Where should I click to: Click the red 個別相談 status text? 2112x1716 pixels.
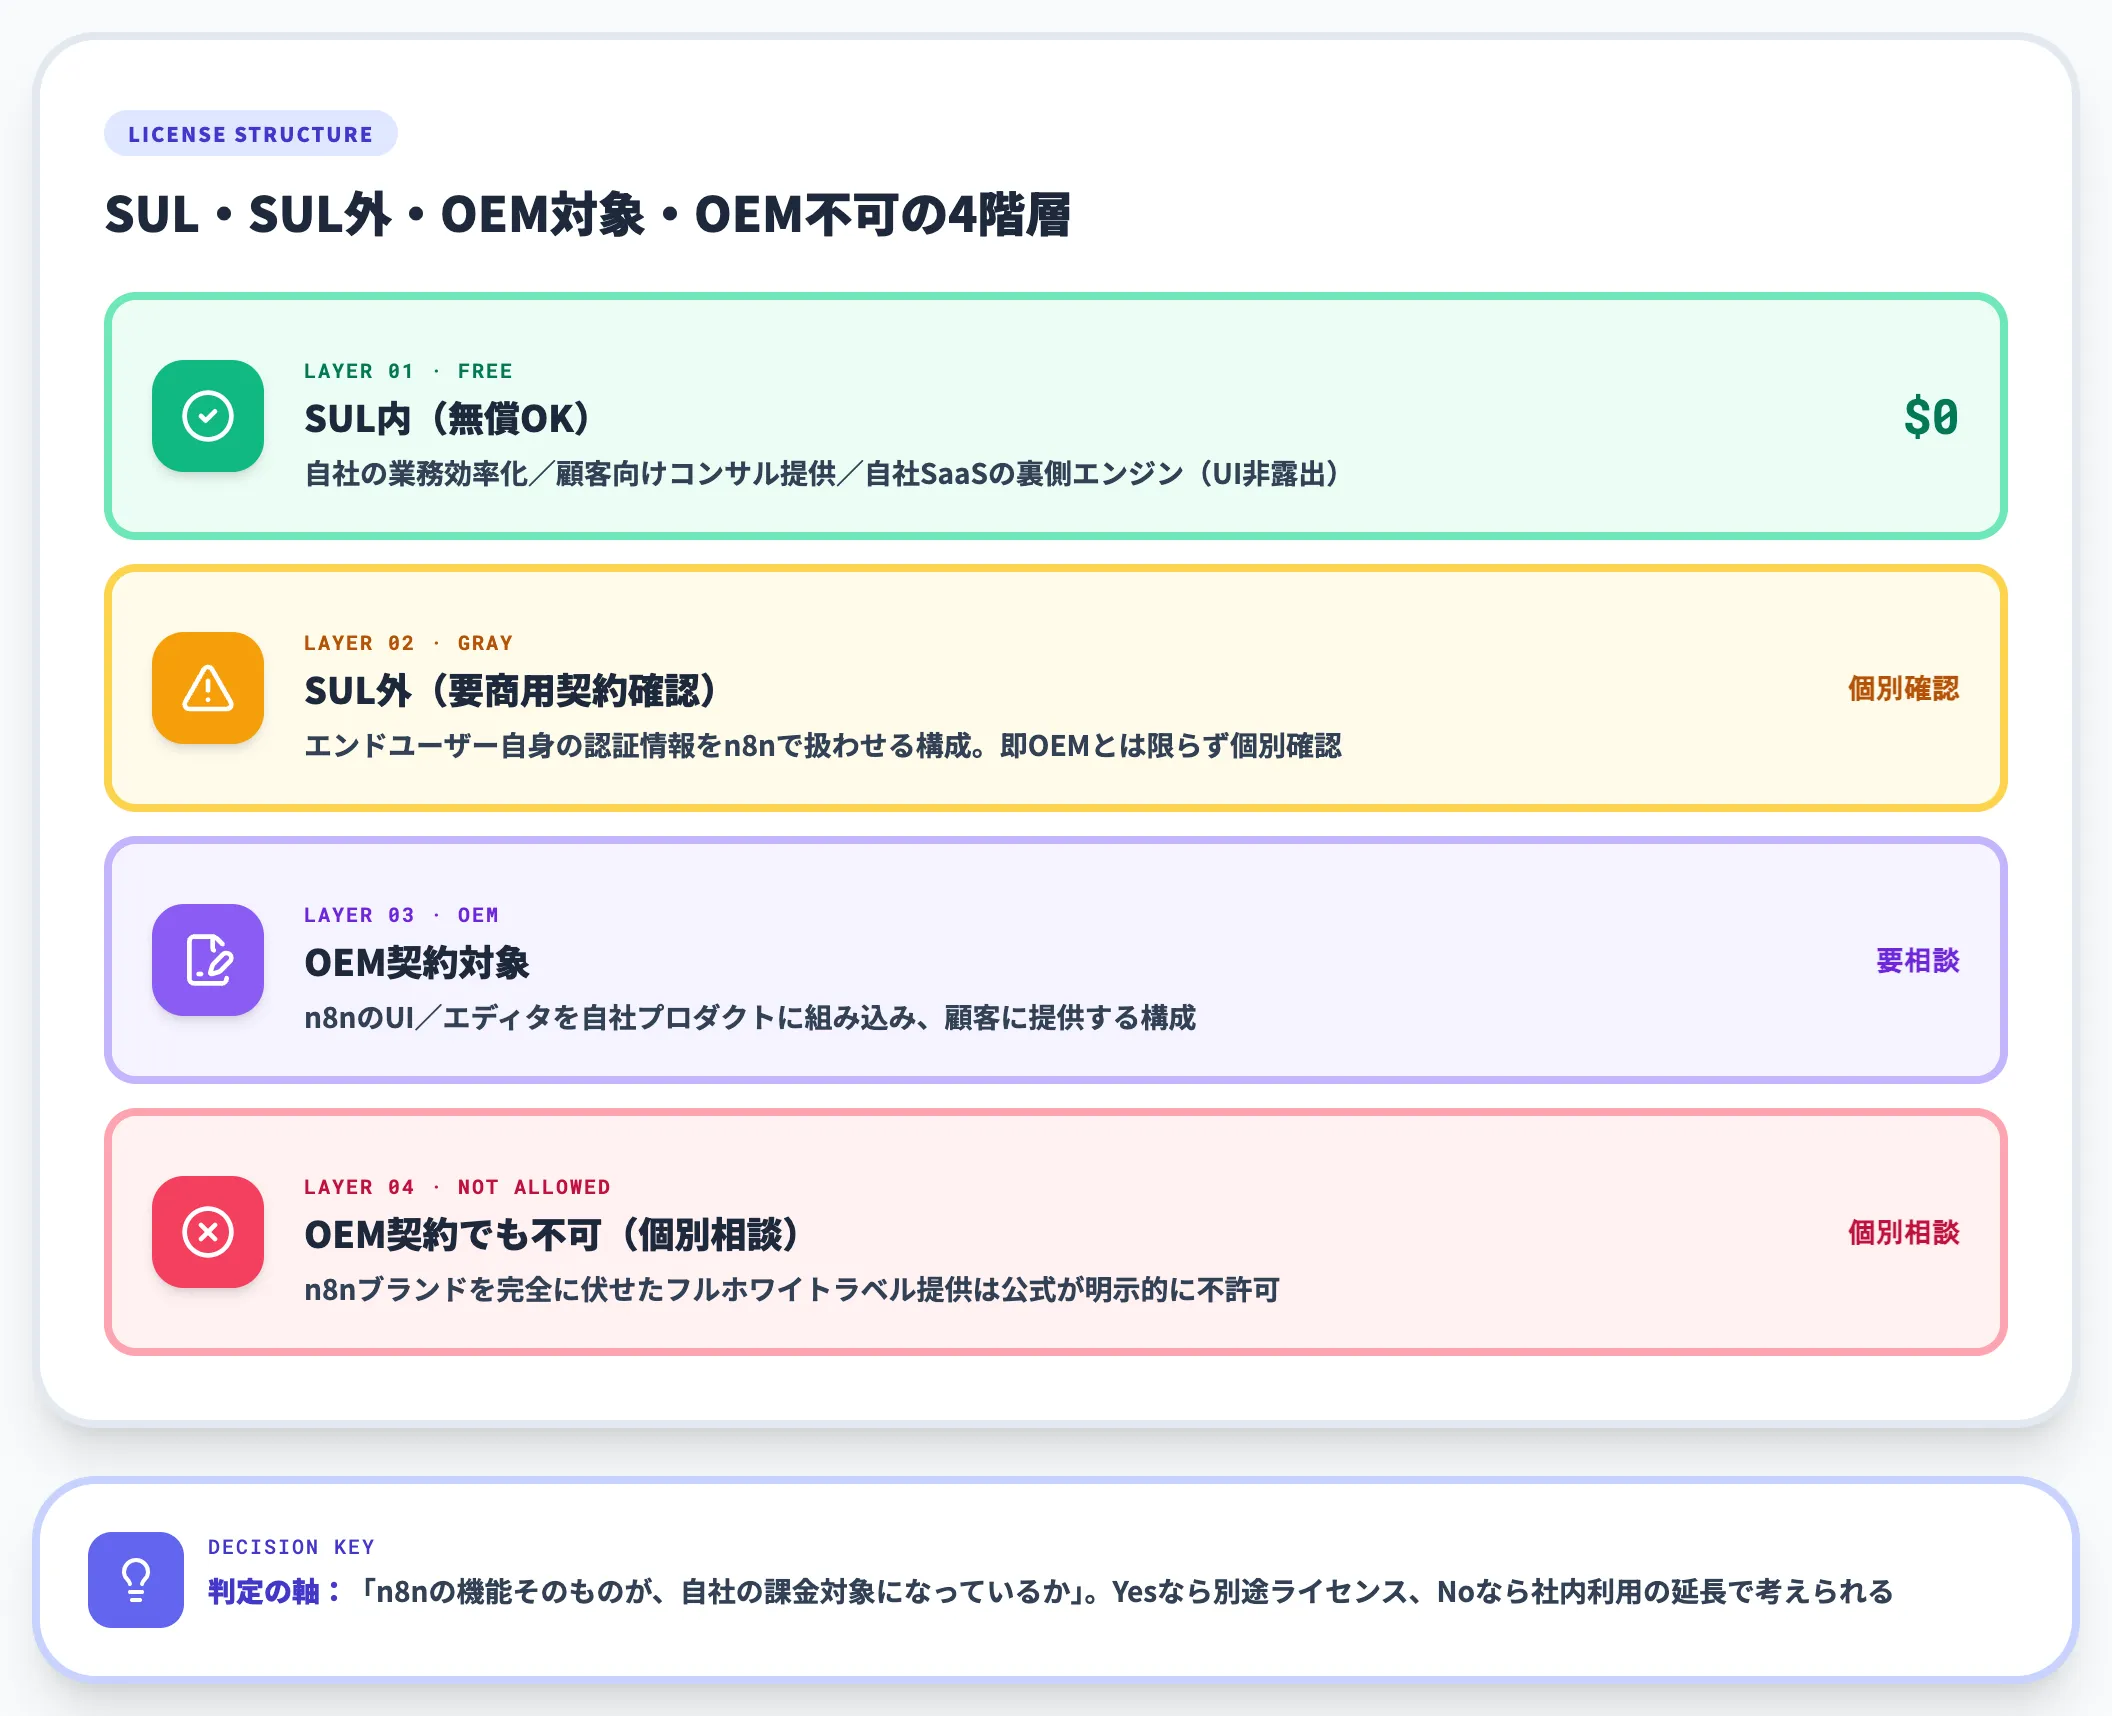point(1904,1232)
